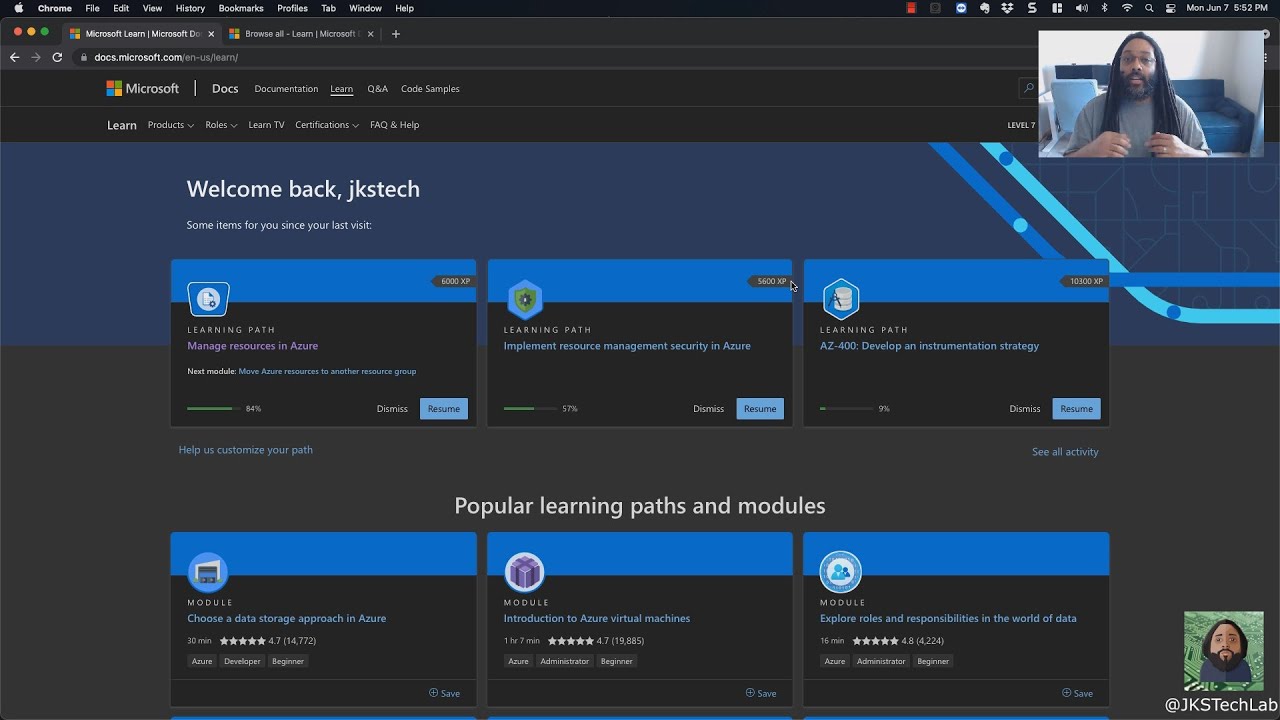Save the roles and responsibilities module
The height and width of the screenshot is (720, 1280).
tap(1076, 693)
